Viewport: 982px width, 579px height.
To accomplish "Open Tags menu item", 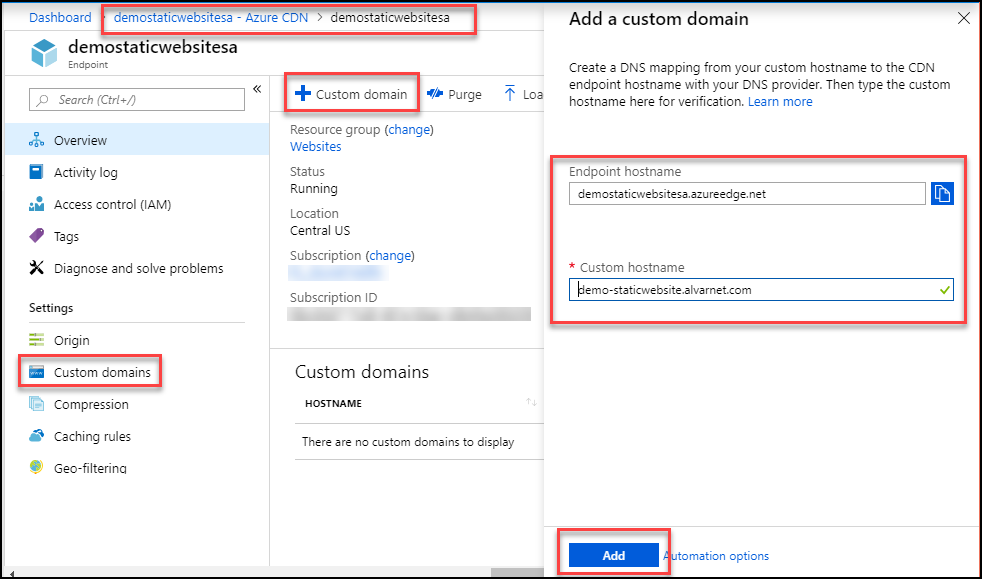I will [66, 236].
